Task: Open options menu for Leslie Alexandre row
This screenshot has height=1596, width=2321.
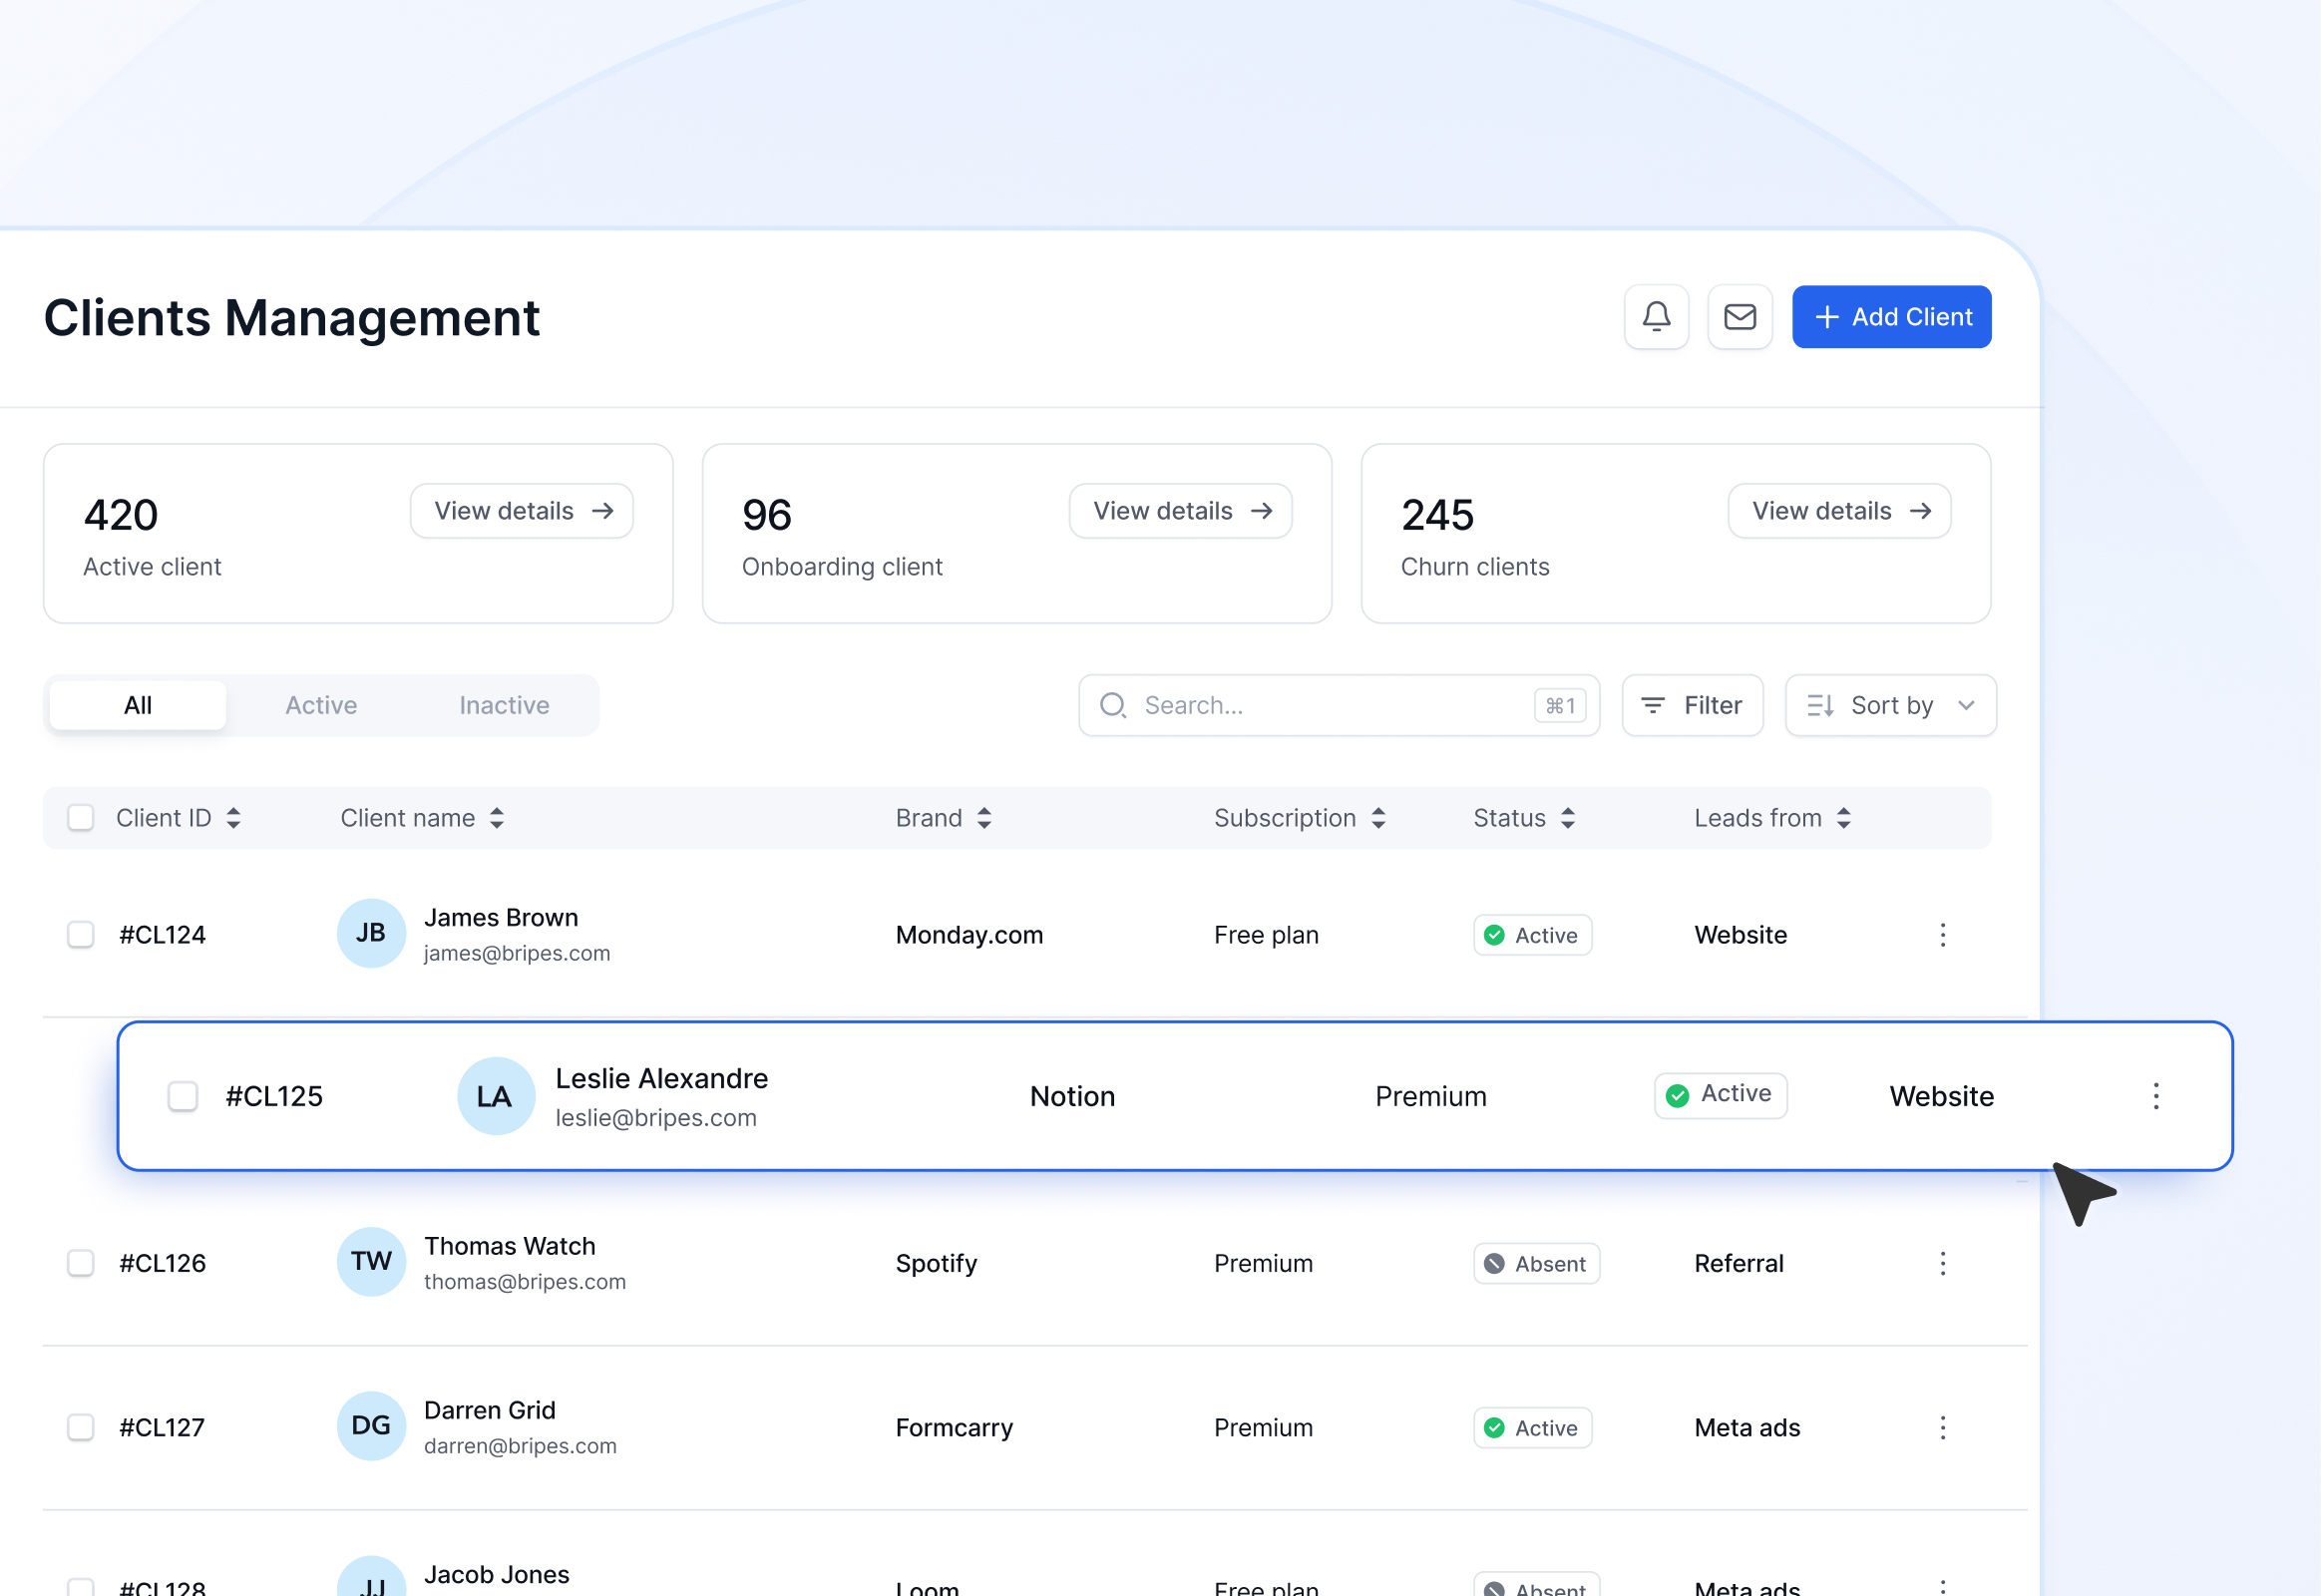Action: [2156, 1096]
